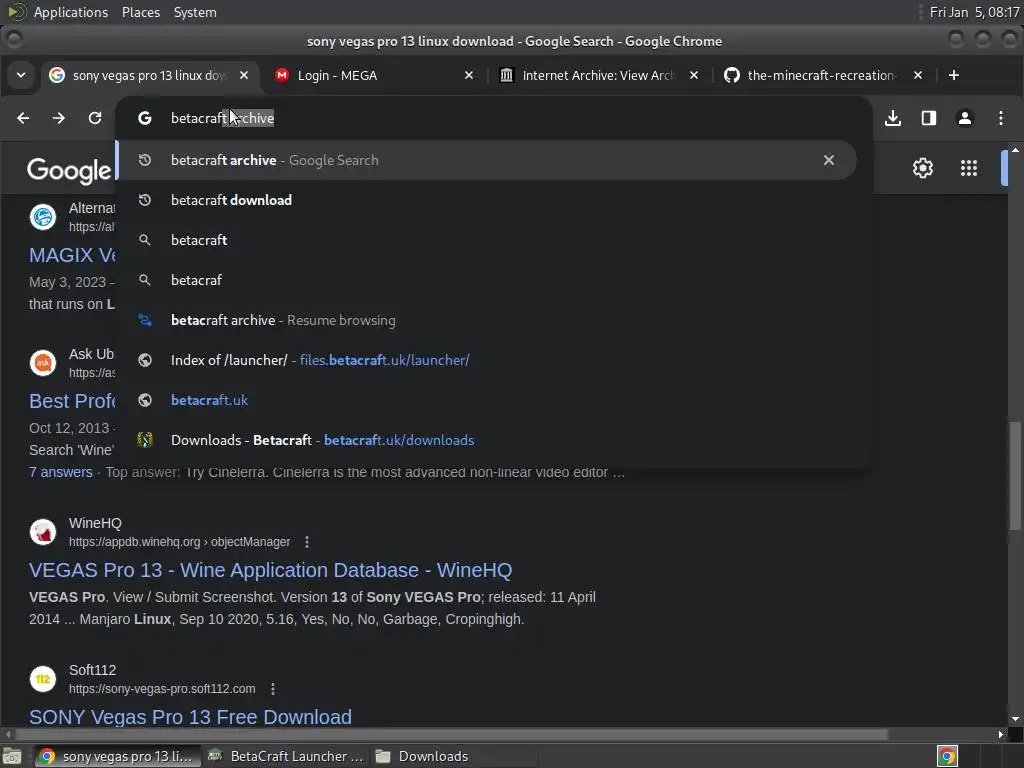This screenshot has height=768, width=1024.
Task: Click the horizontal page scrollbar
Action: tap(451, 735)
